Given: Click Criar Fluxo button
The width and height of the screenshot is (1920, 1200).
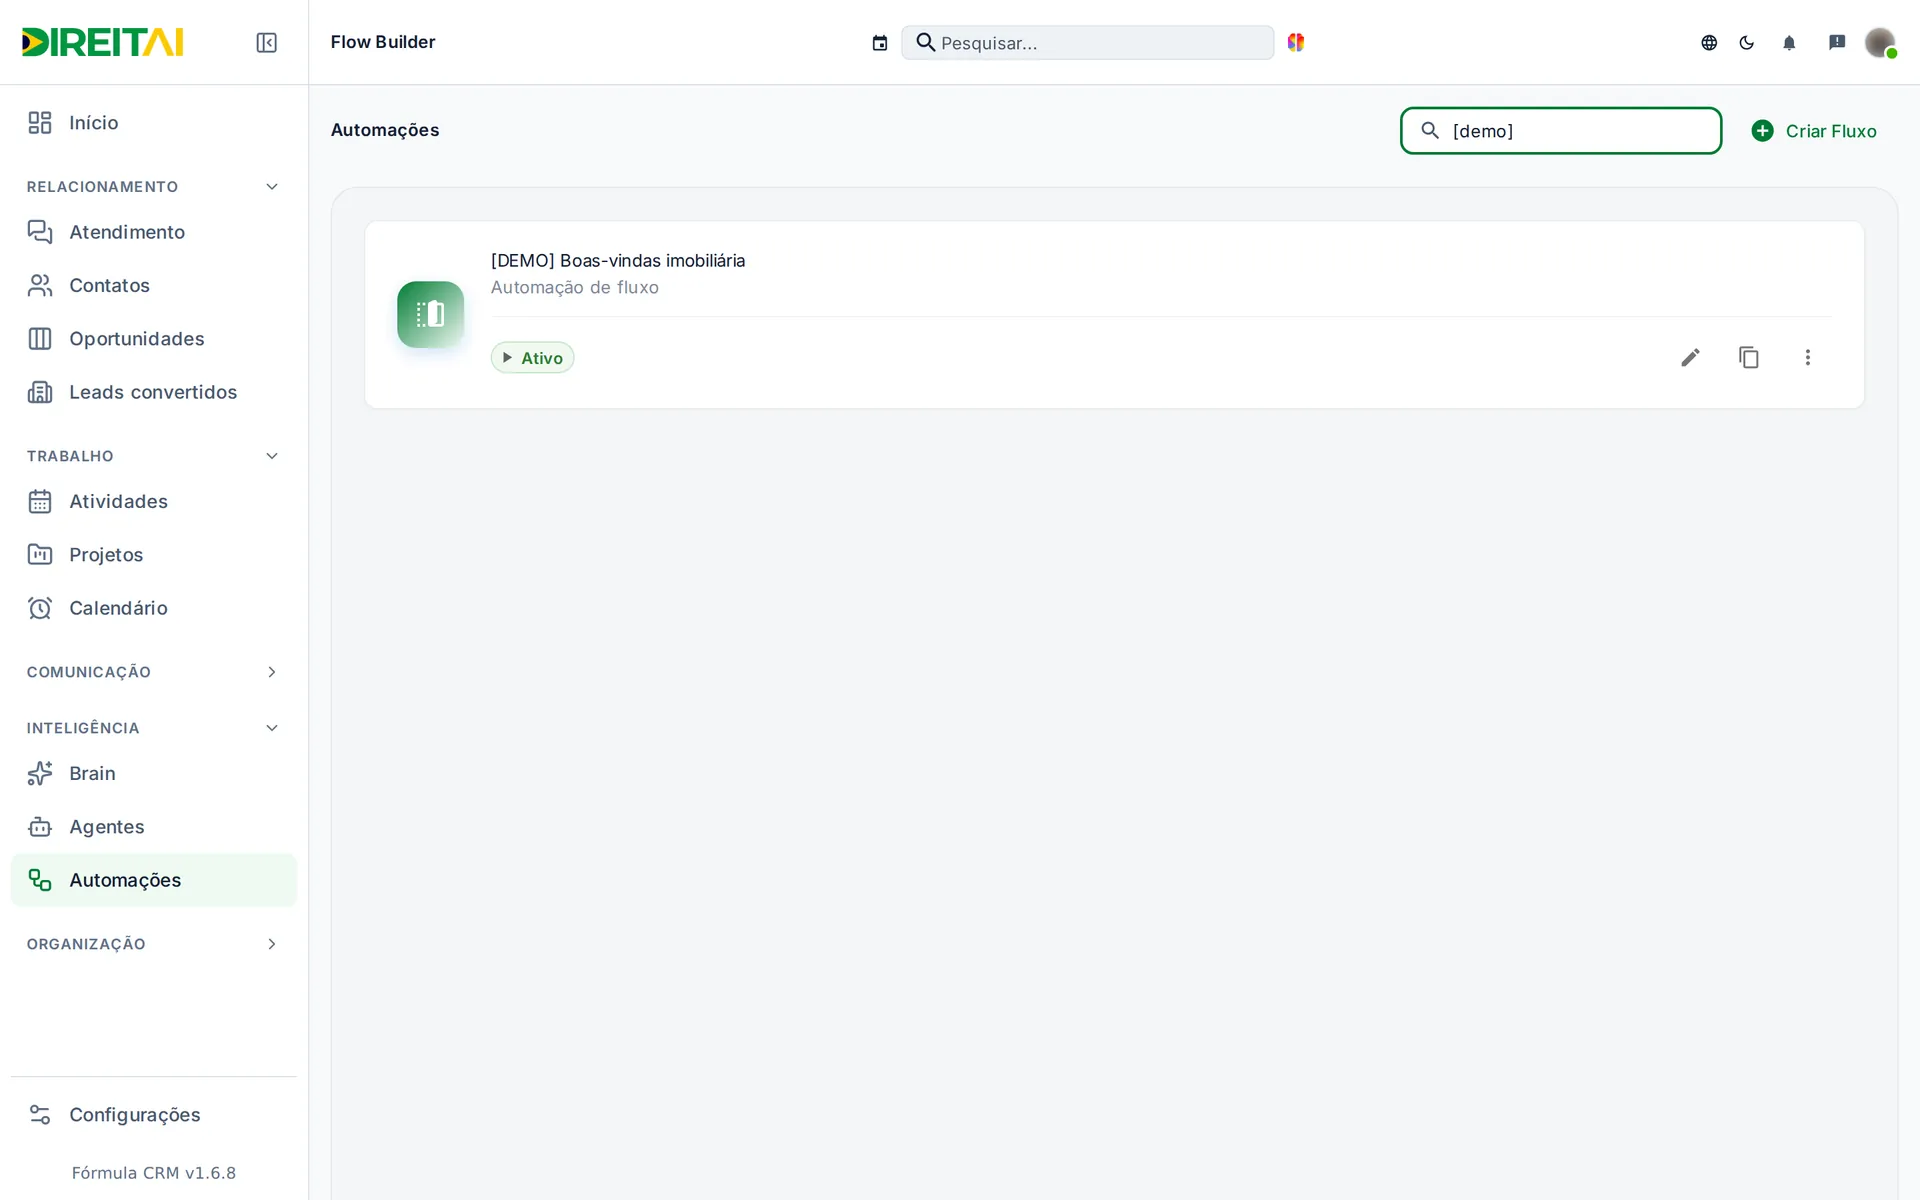Looking at the screenshot, I should (x=1814, y=131).
